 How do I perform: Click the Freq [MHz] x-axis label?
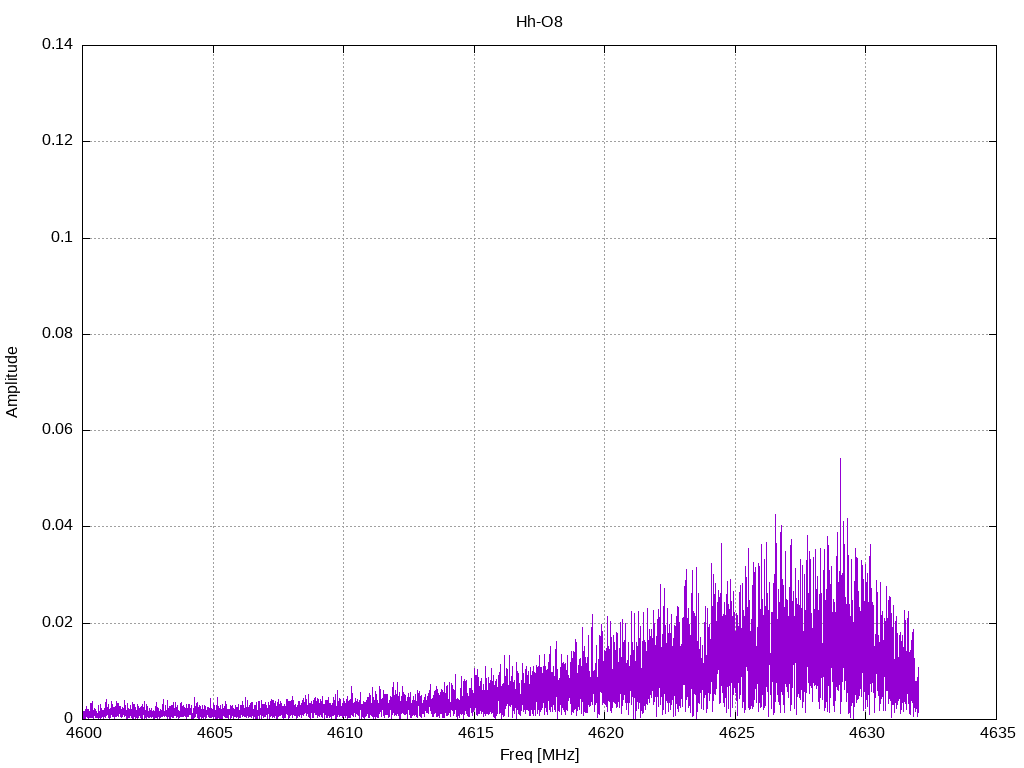(539, 755)
